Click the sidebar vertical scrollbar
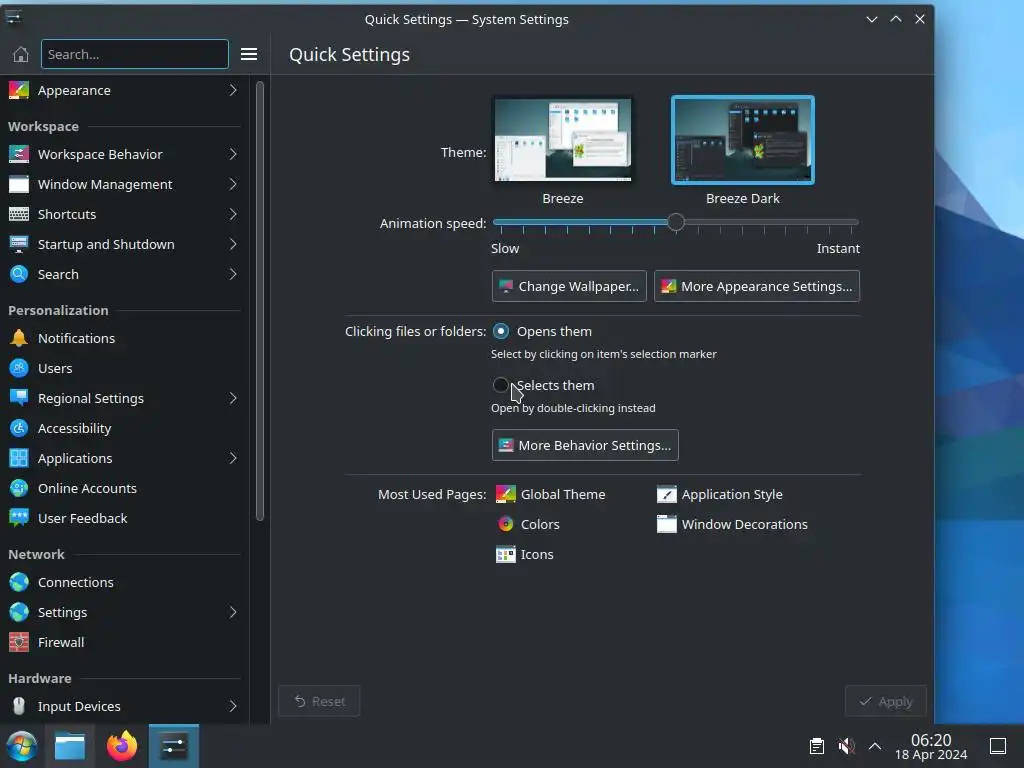The image size is (1024, 768). tap(260, 301)
